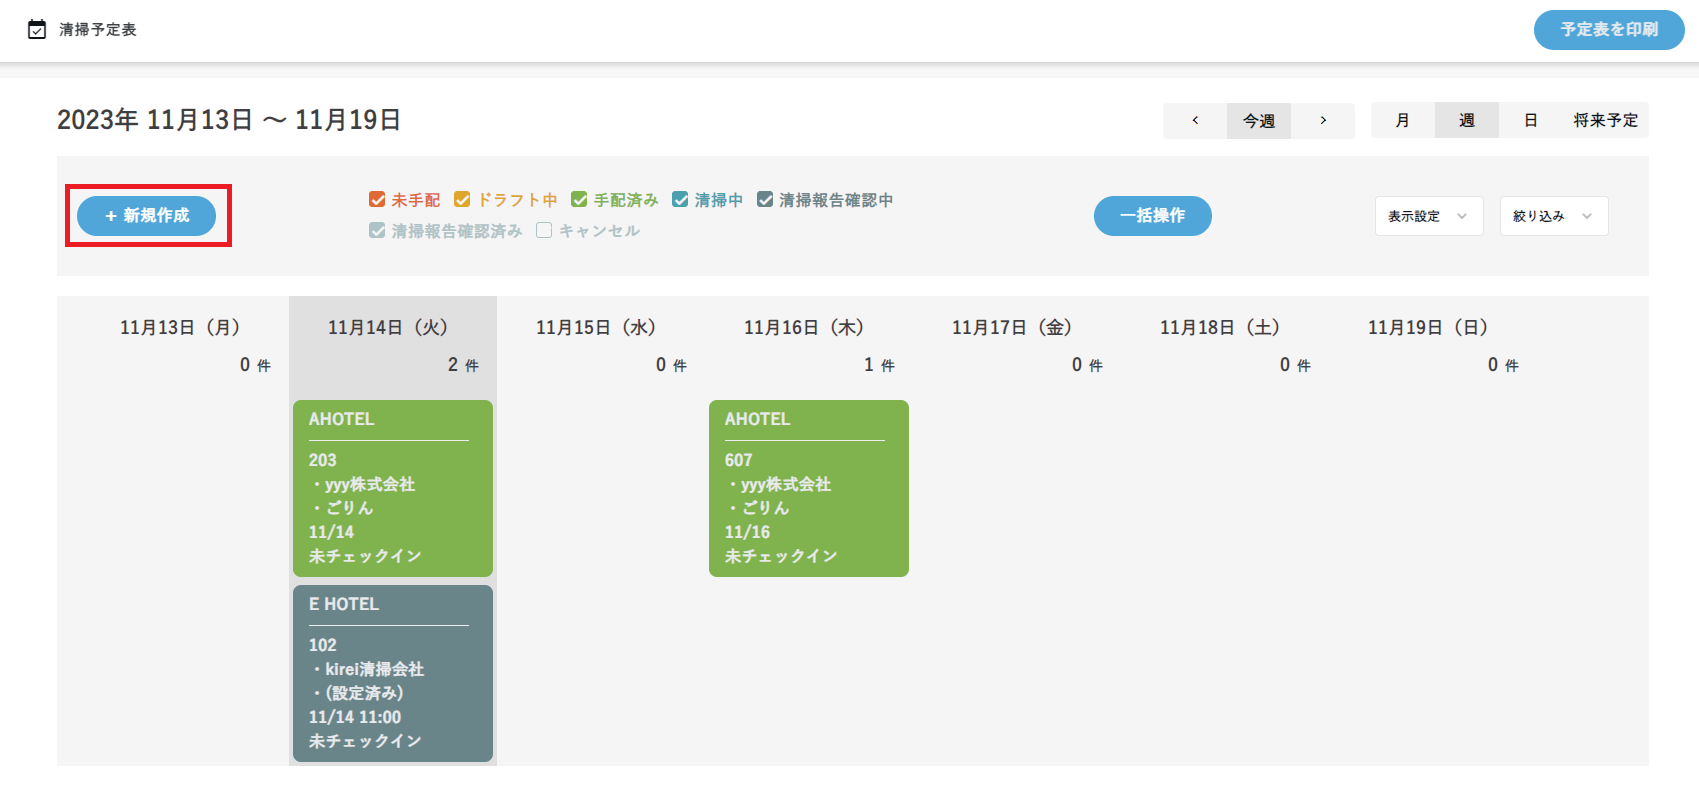The image size is (1699, 789).
Task: Click the 新規作成 create button
Action: [x=147, y=216]
